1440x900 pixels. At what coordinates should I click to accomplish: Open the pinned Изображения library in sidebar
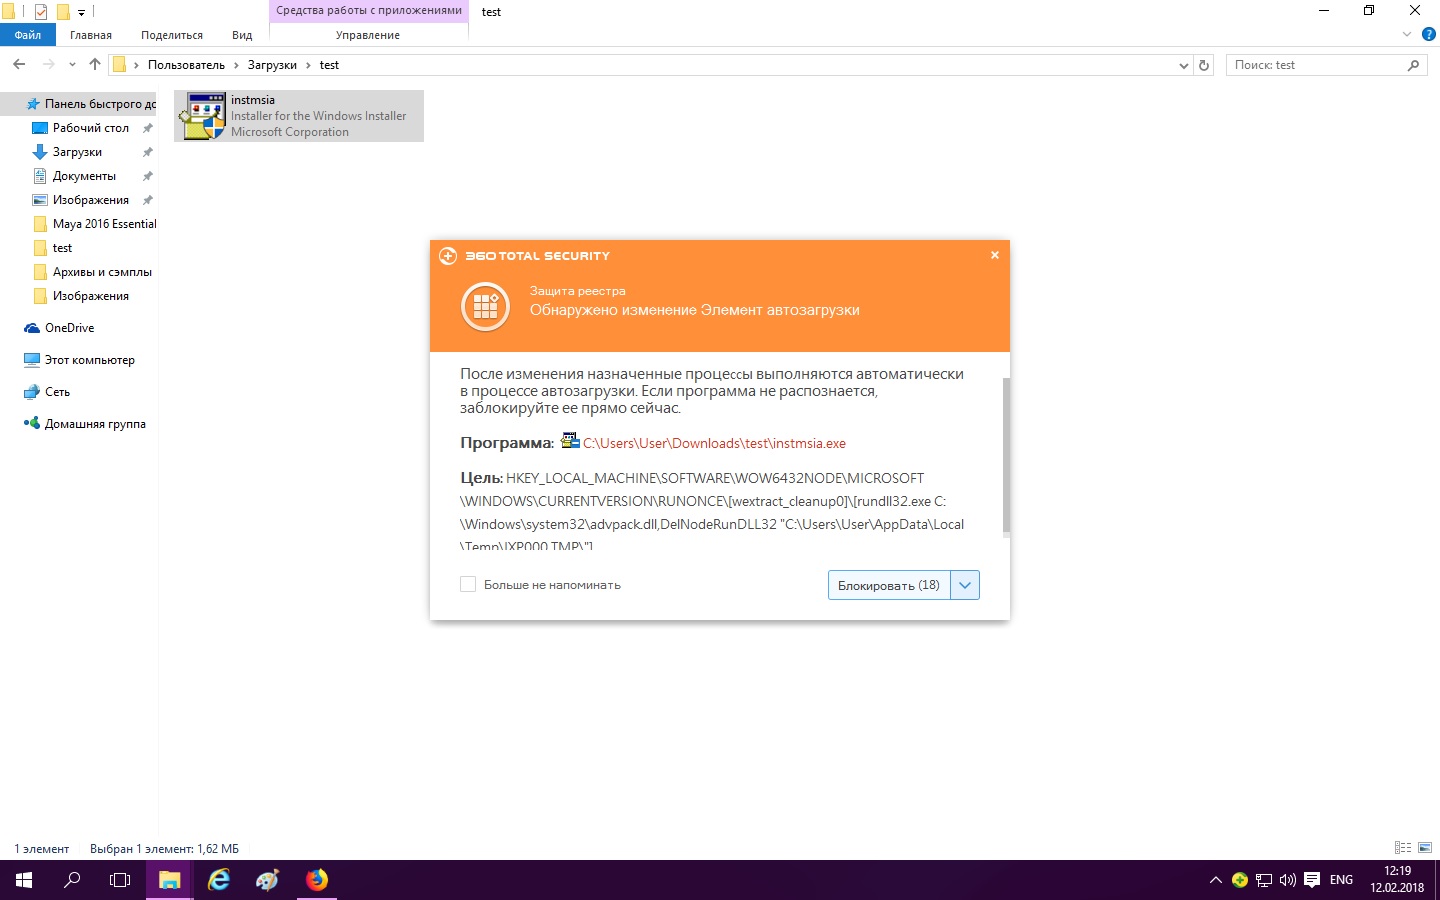pyautogui.click(x=91, y=200)
